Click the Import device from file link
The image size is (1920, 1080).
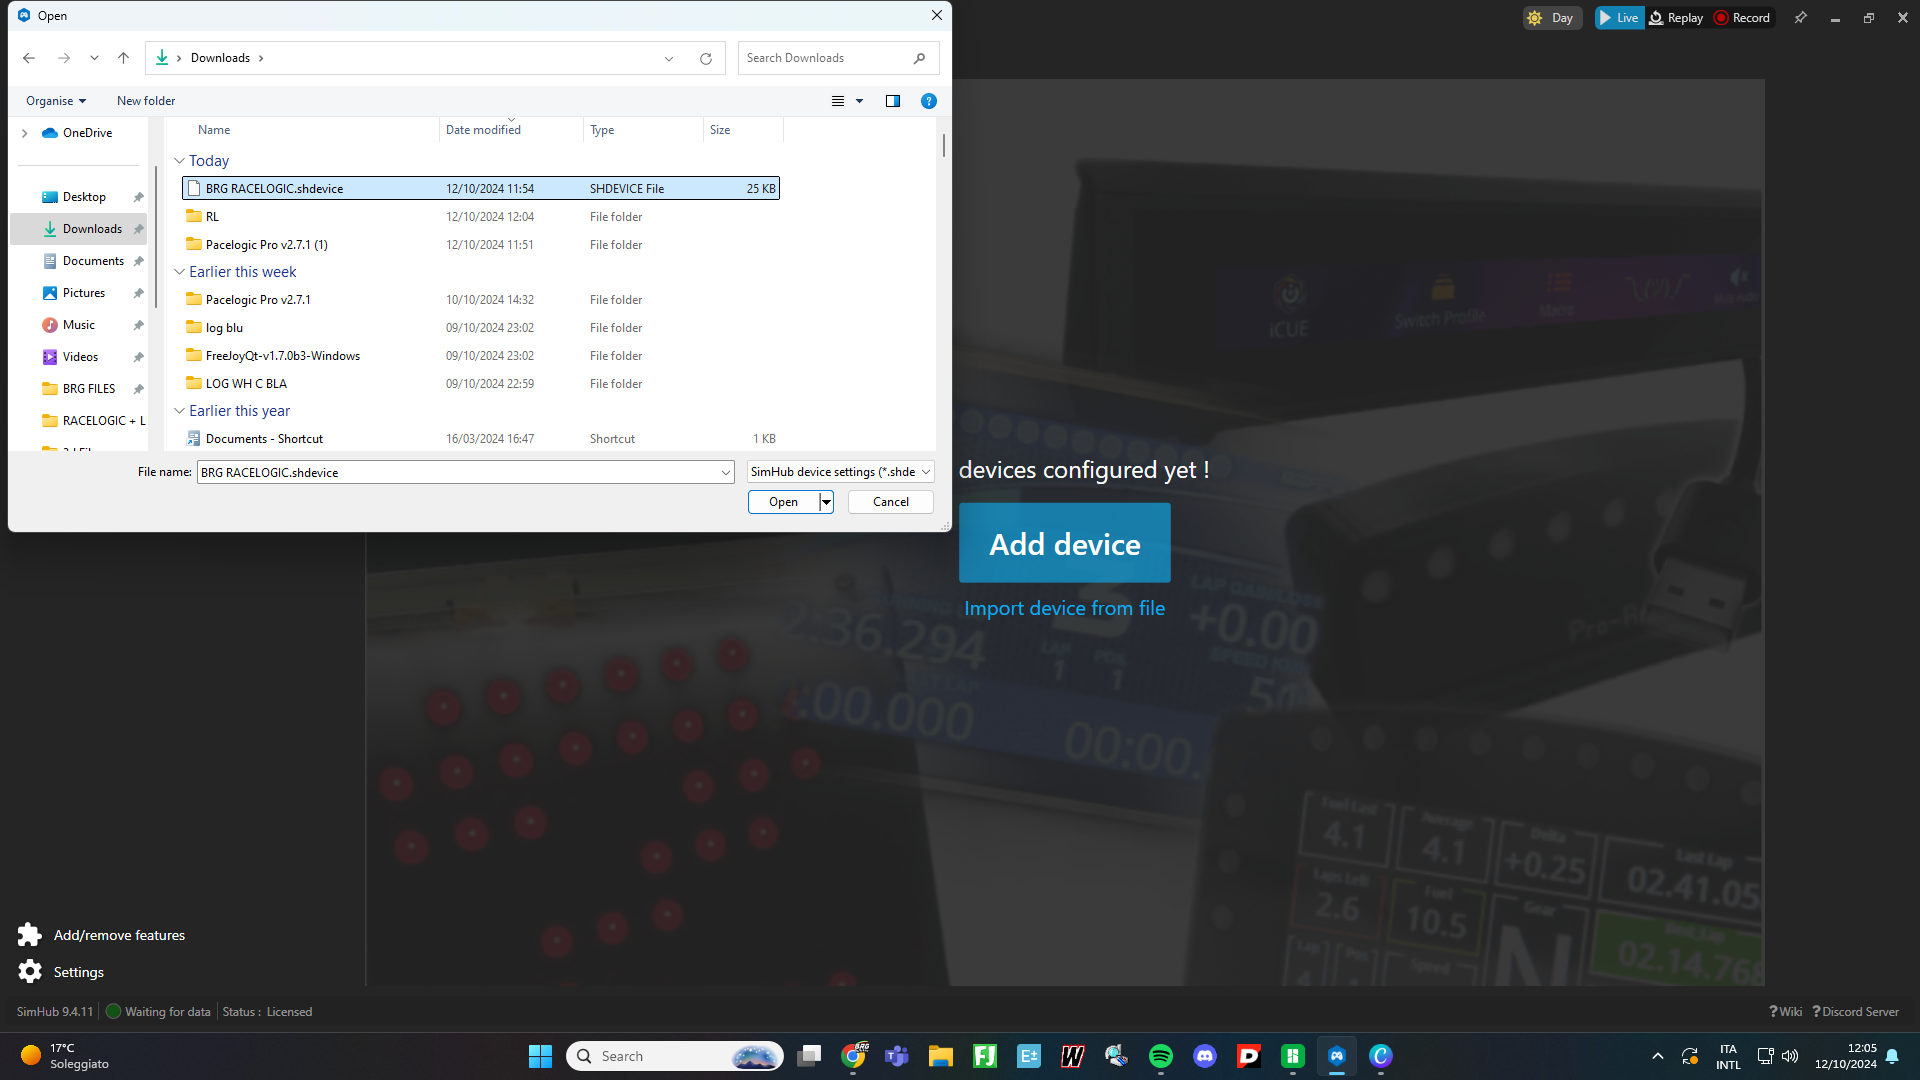click(x=1064, y=608)
